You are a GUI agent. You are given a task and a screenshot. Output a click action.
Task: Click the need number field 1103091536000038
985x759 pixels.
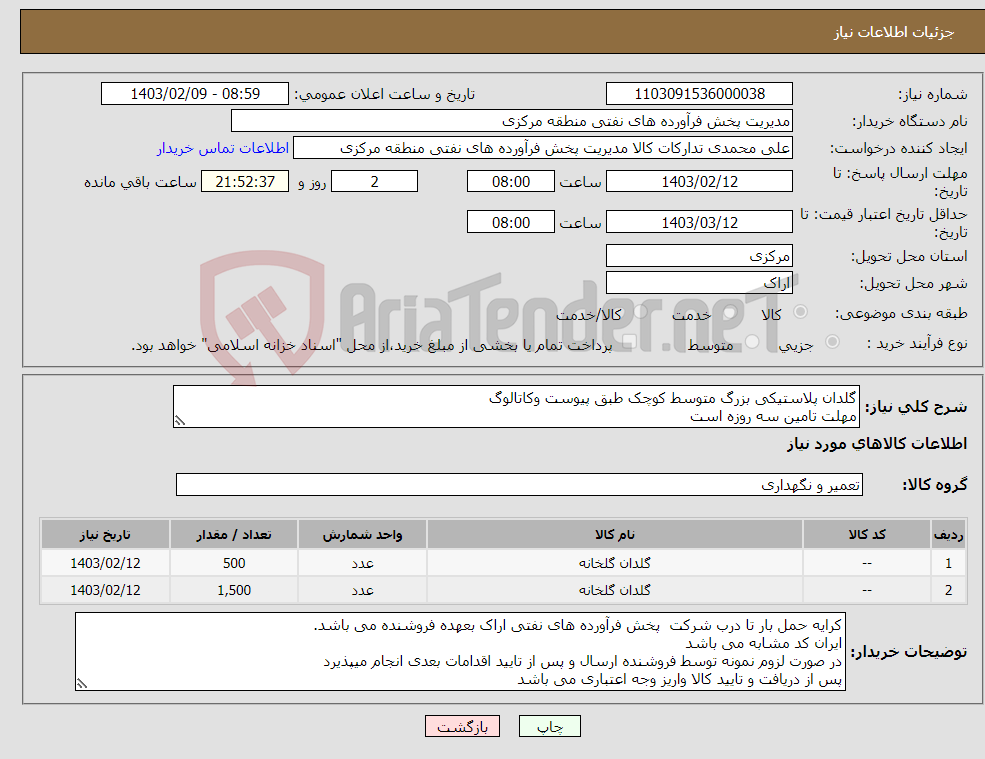click(x=699, y=94)
